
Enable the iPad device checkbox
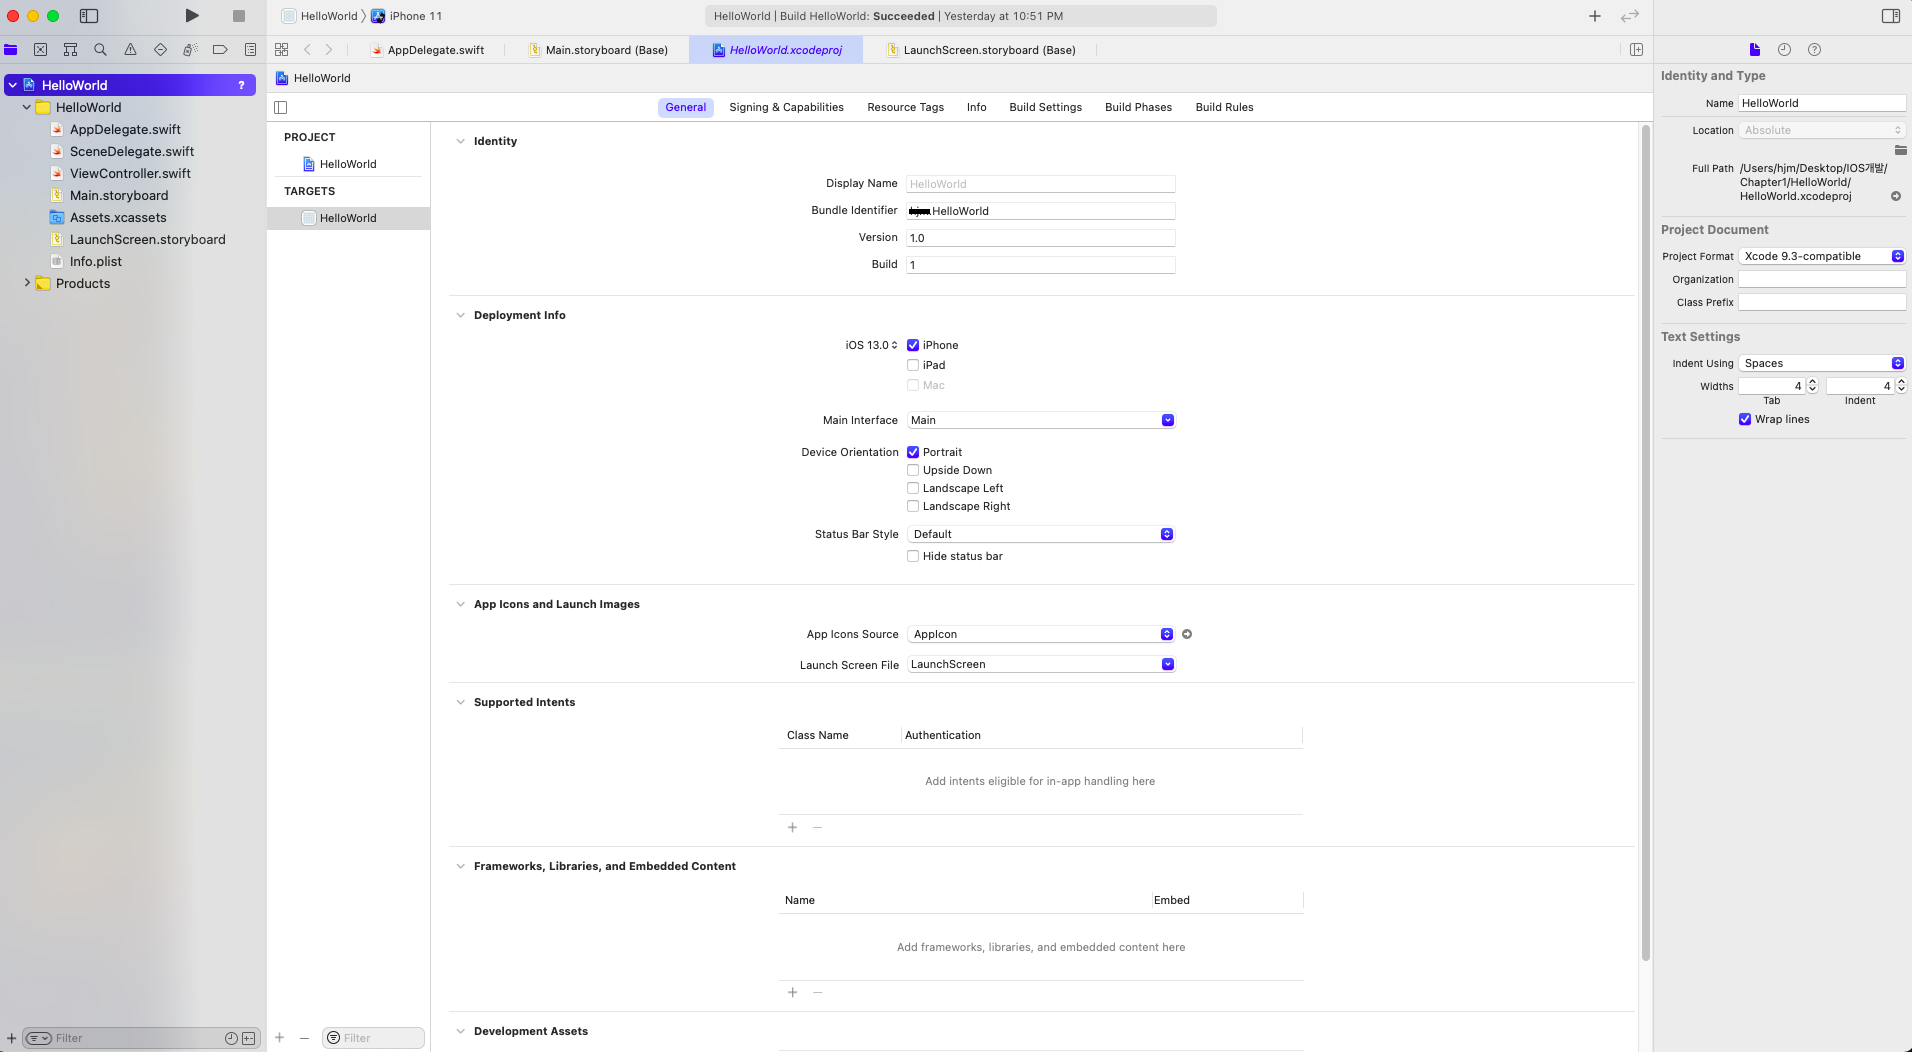click(913, 365)
